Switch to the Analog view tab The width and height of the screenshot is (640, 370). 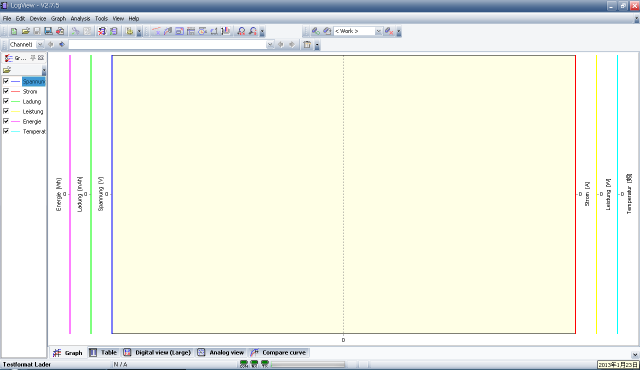click(221, 352)
